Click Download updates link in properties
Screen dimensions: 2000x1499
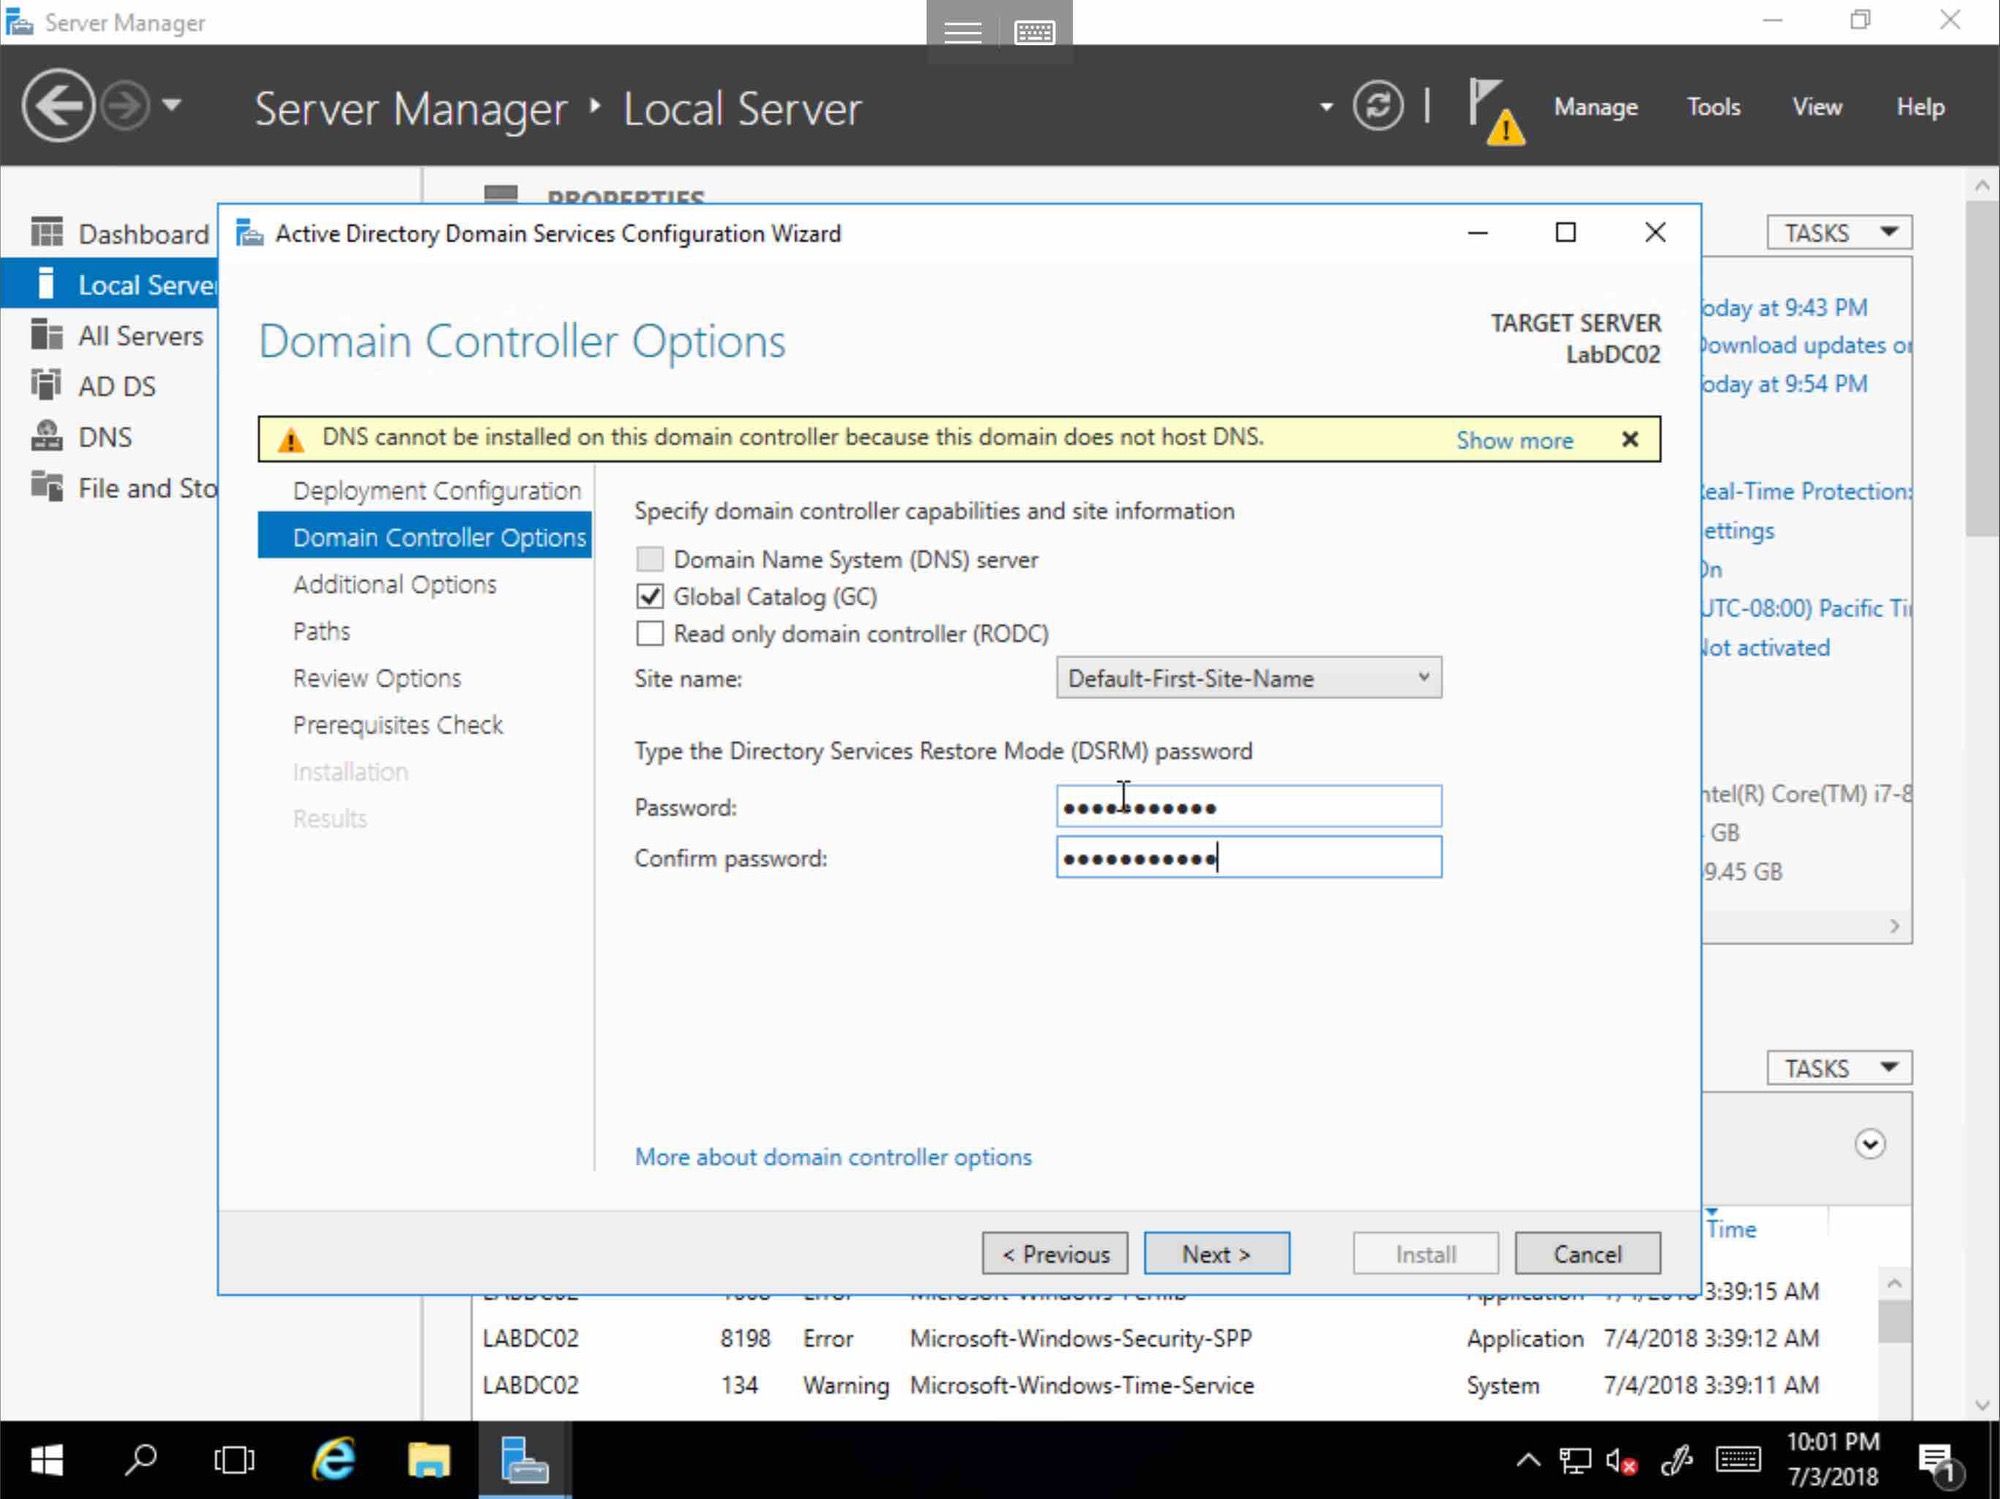coord(1806,345)
